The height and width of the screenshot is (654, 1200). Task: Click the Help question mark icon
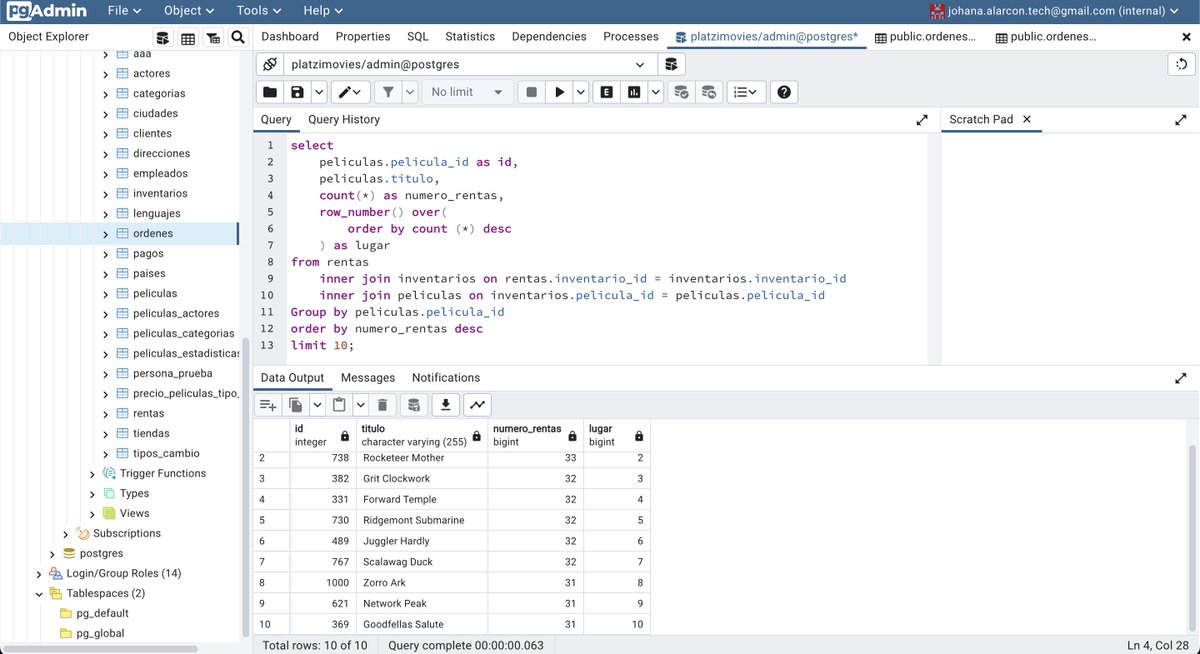[784, 92]
